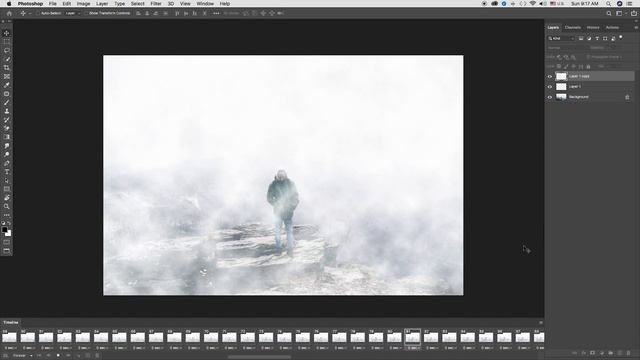The image size is (640, 360).
Task: Click the Share icon at top right
Action: 634,13
